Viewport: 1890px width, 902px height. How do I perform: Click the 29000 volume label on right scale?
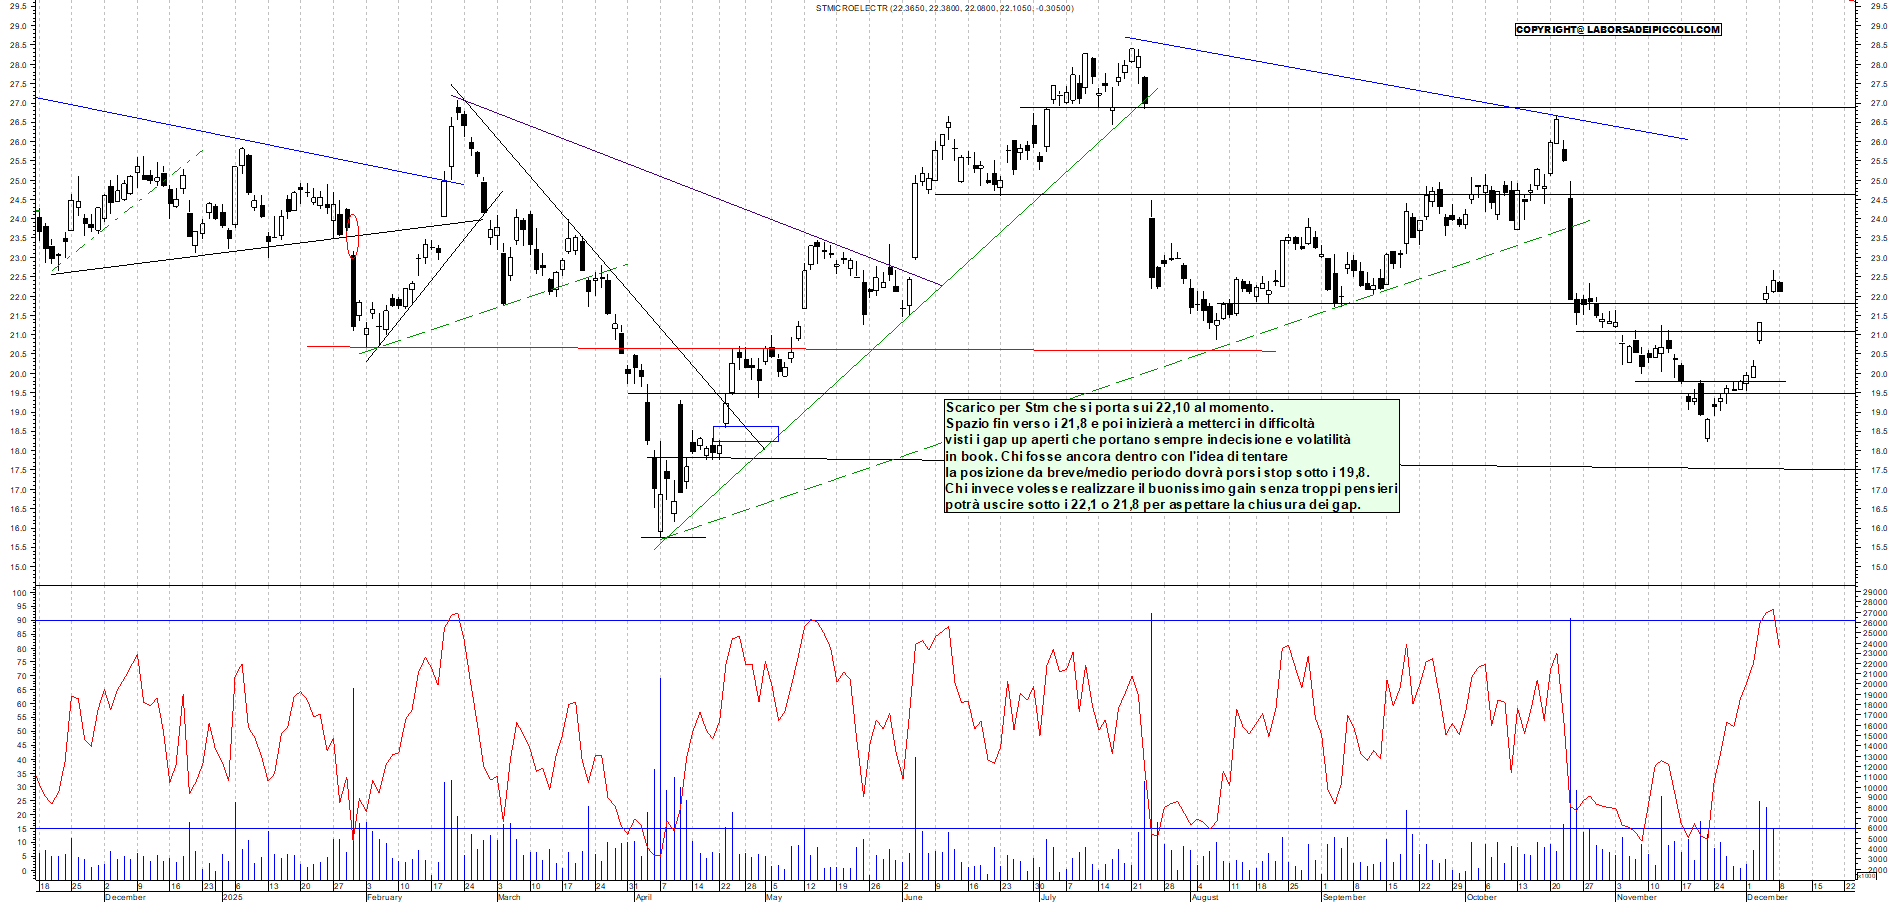tap(1874, 593)
